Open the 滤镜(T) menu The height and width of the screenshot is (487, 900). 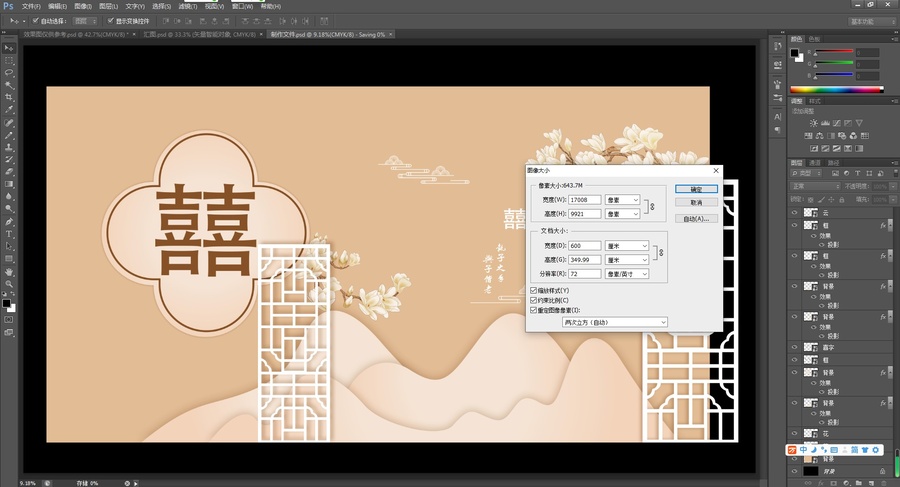pyautogui.click(x=188, y=6)
